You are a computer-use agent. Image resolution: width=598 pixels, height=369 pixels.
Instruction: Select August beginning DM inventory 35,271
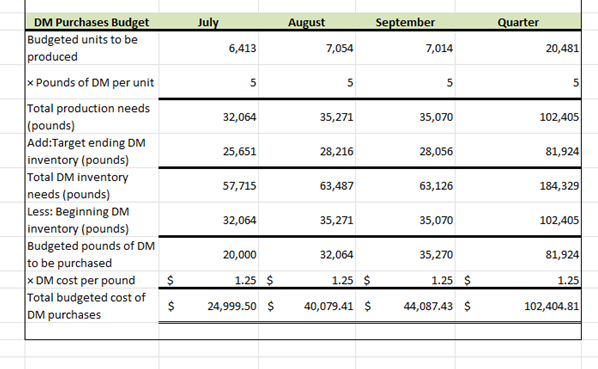pyautogui.click(x=307, y=220)
